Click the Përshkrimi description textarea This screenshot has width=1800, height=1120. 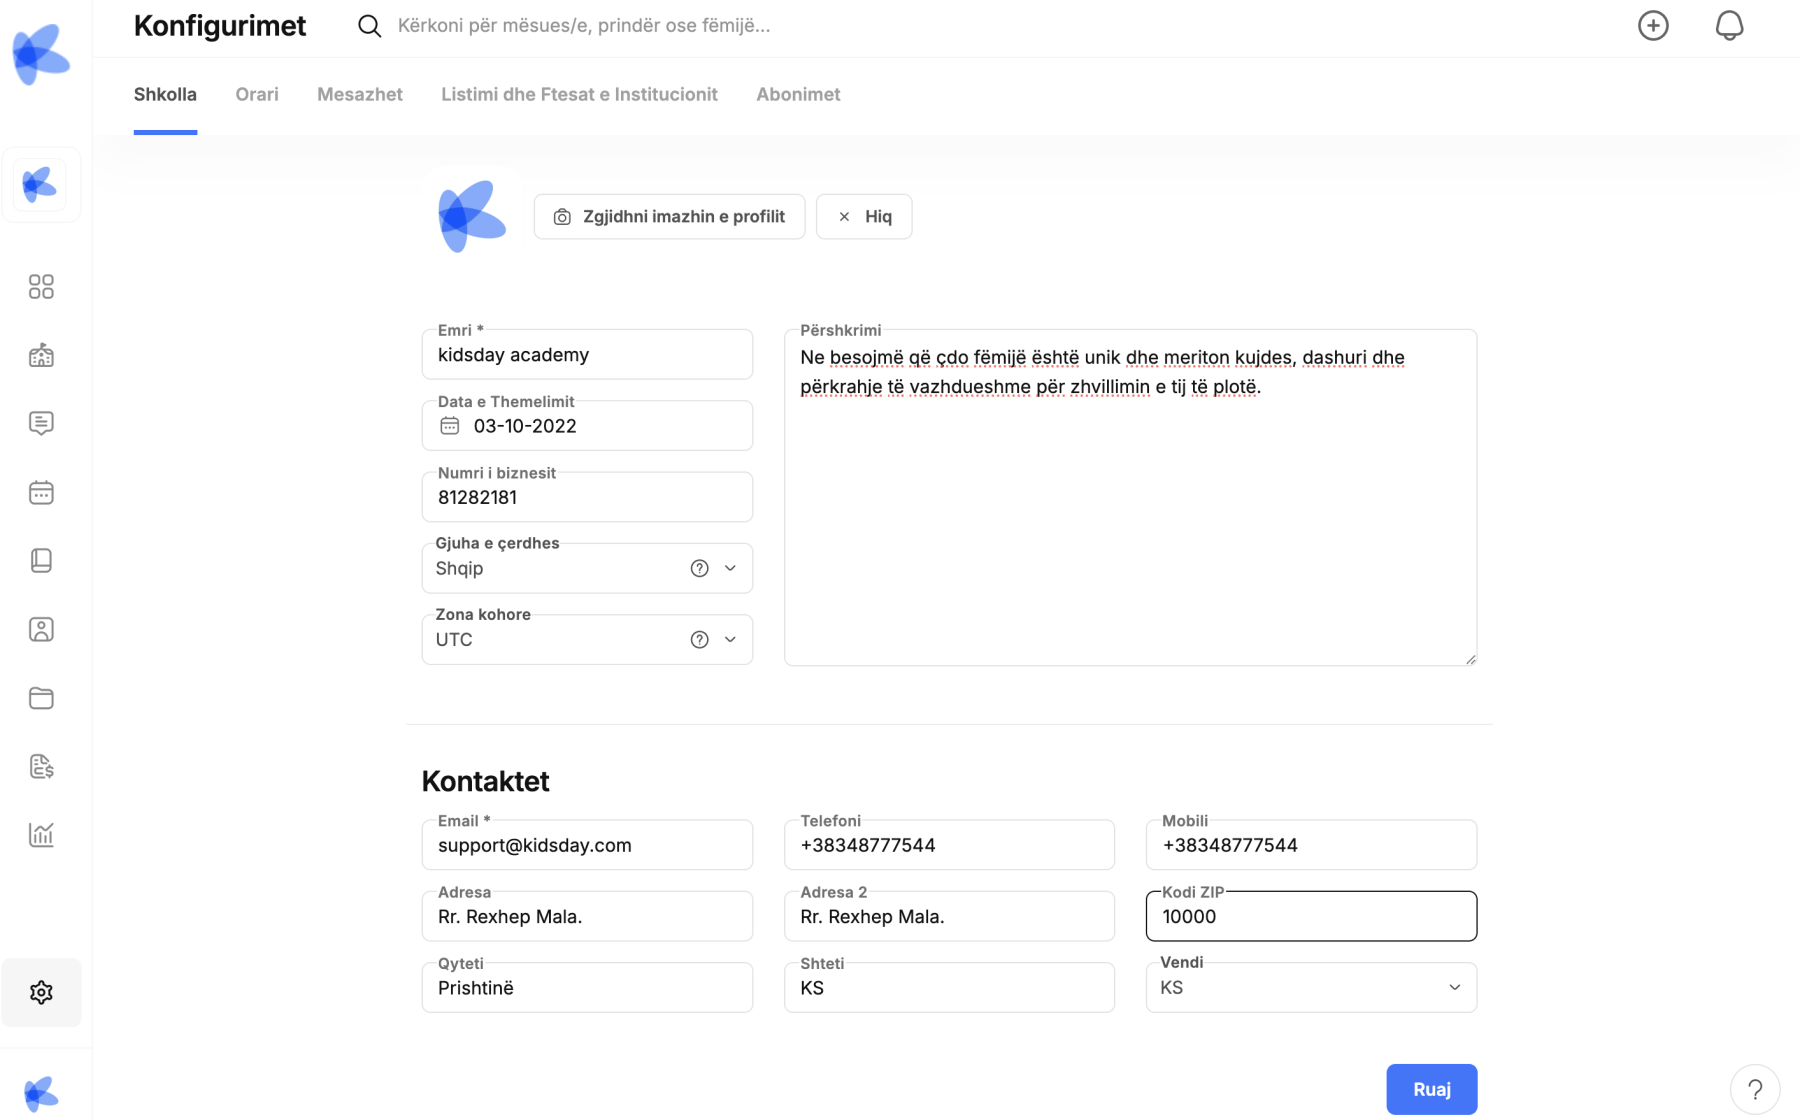click(x=1130, y=497)
